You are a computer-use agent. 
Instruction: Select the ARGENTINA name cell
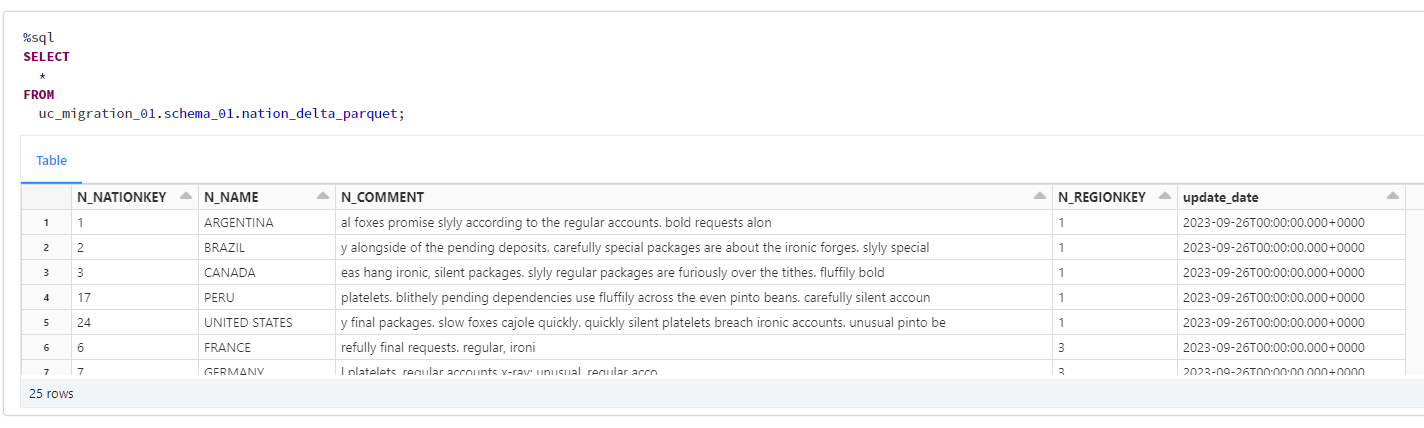tap(238, 222)
